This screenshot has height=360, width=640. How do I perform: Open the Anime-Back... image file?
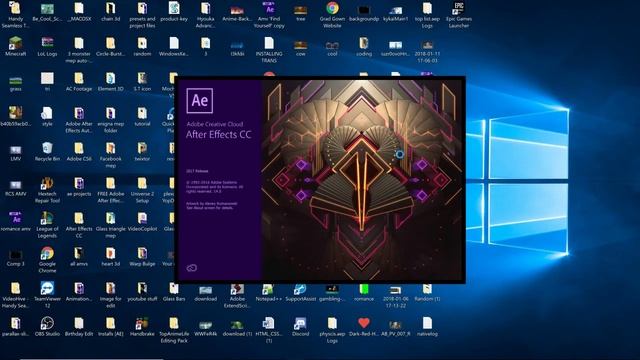click(237, 13)
